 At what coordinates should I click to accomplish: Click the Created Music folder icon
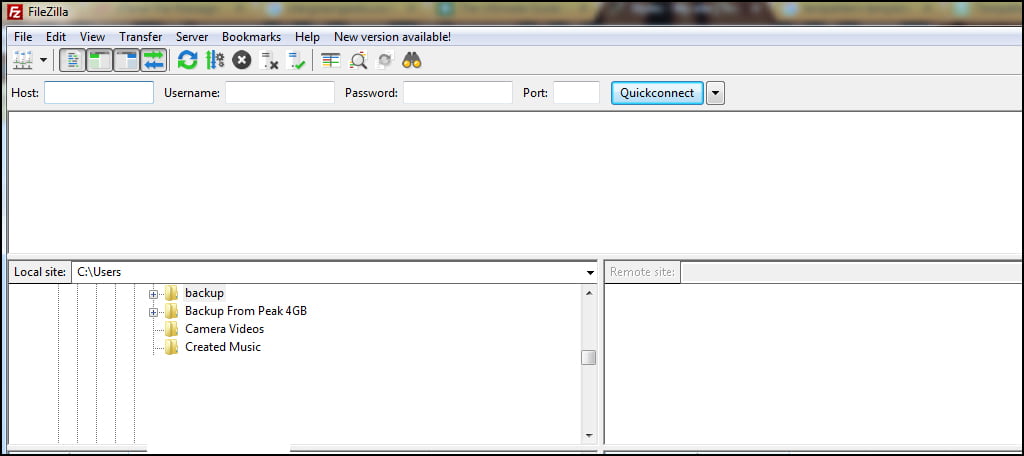pos(172,347)
